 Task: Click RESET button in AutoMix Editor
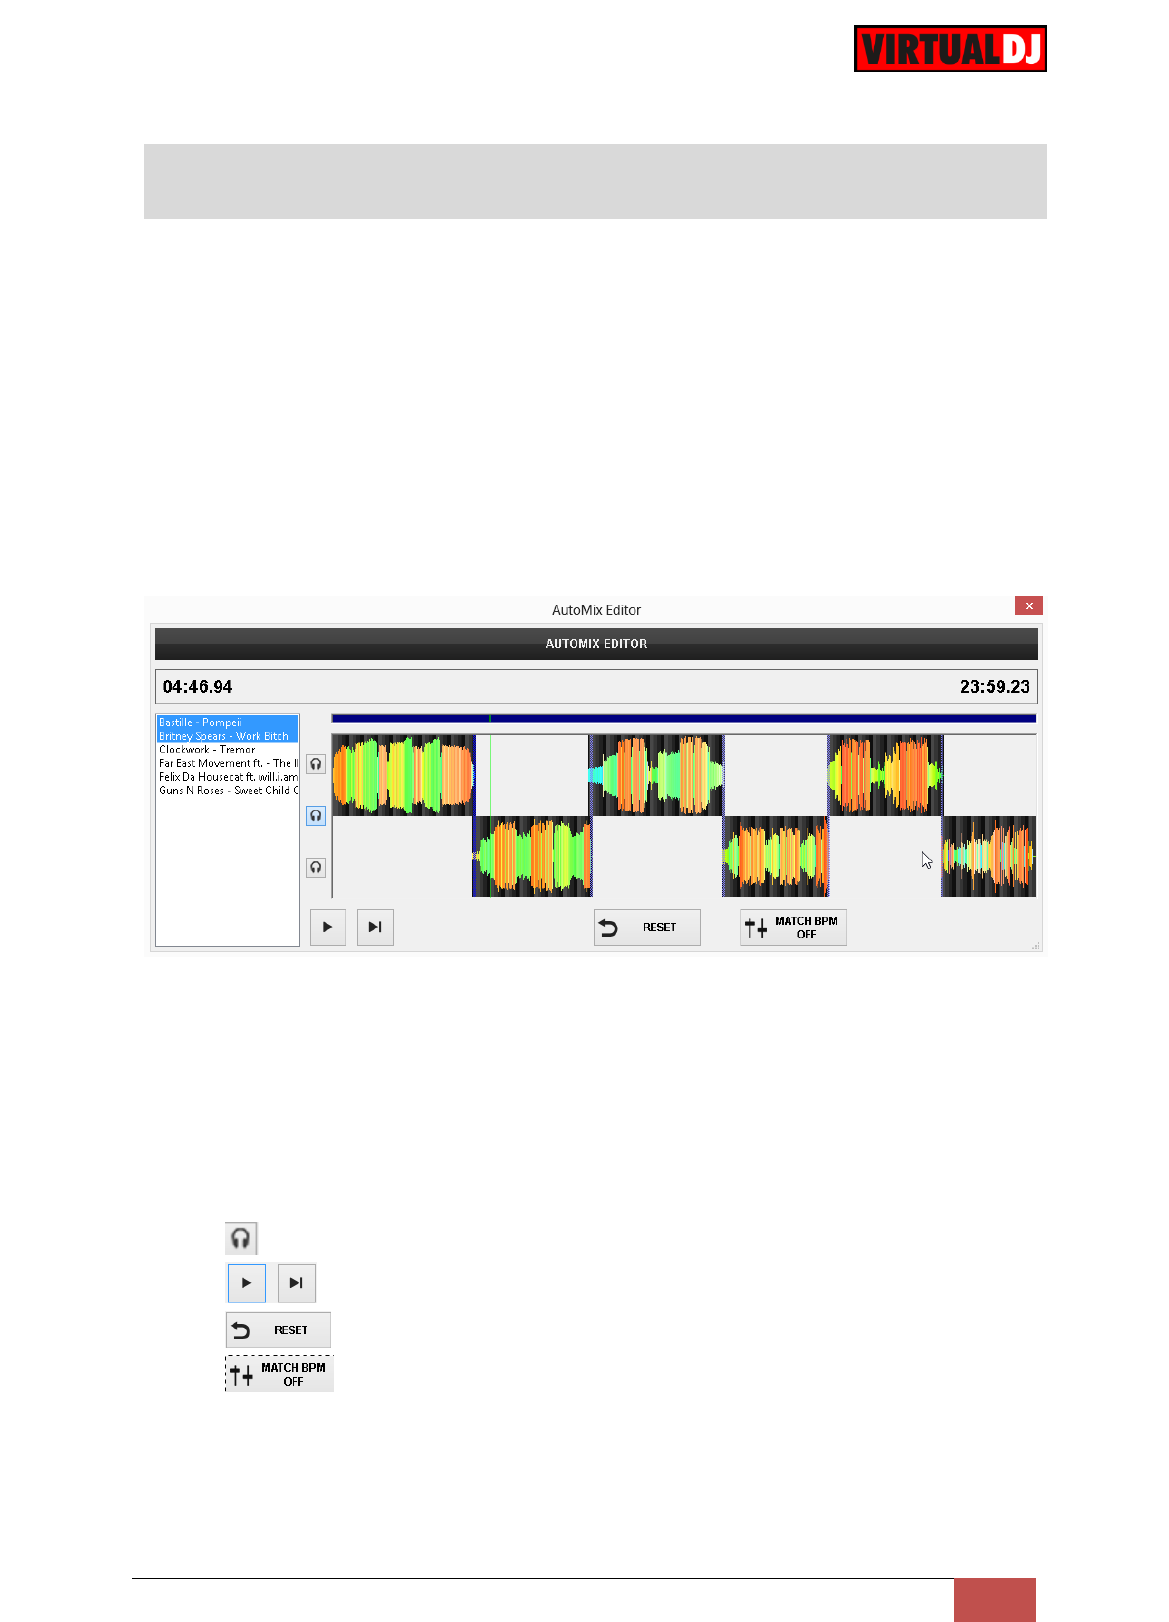pos(647,927)
